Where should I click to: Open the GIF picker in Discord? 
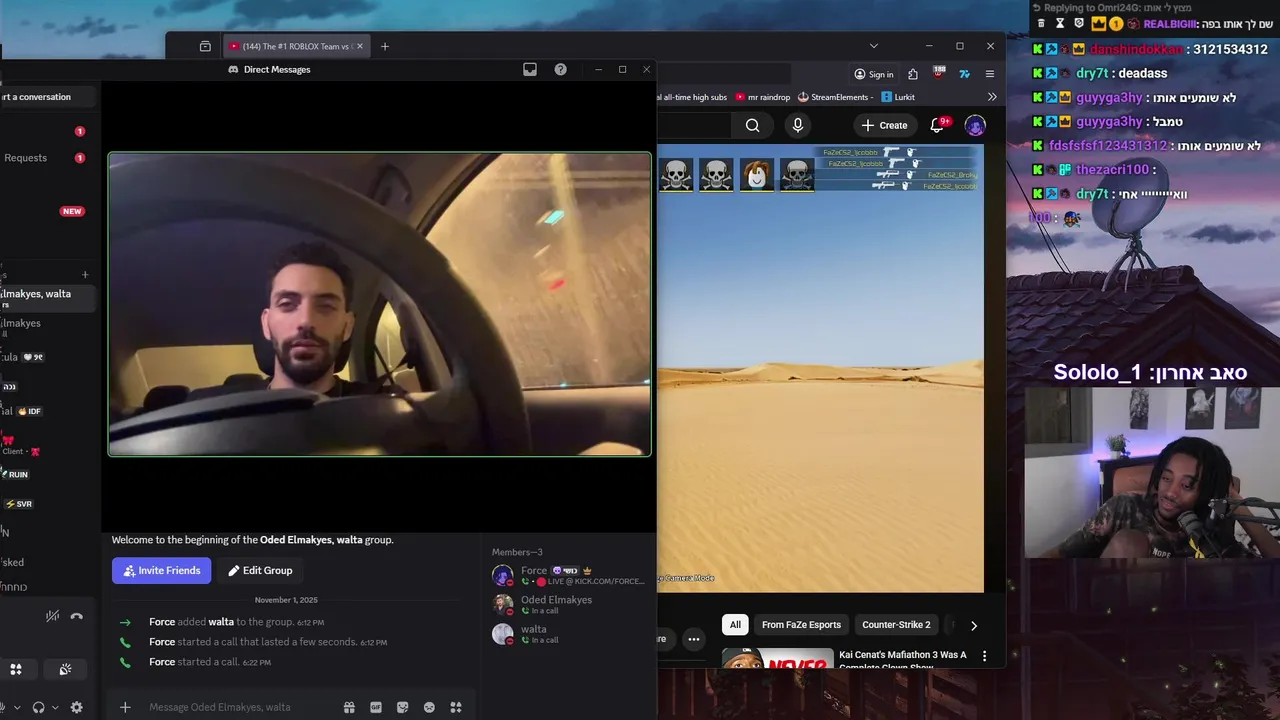pyautogui.click(x=376, y=707)
